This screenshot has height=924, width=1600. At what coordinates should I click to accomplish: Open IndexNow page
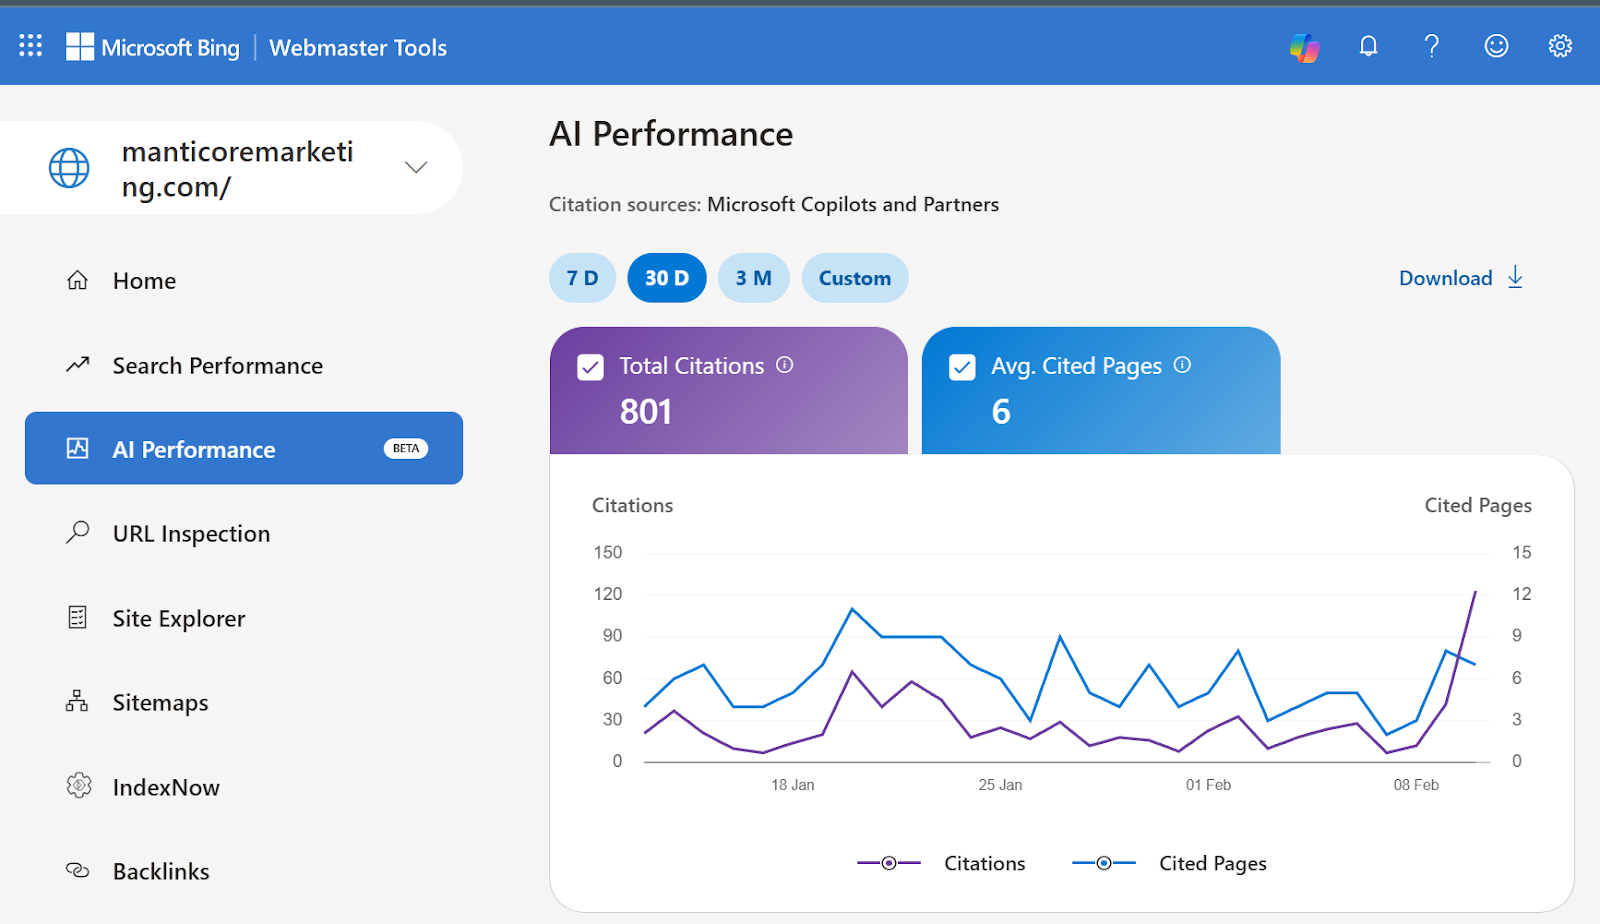[244, 787]
